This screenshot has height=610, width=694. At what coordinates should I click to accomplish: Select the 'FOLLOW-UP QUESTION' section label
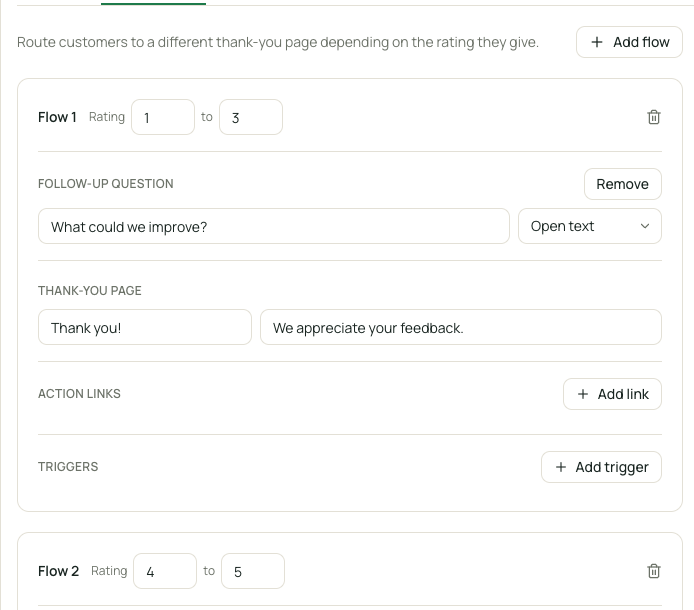[105, 184]
